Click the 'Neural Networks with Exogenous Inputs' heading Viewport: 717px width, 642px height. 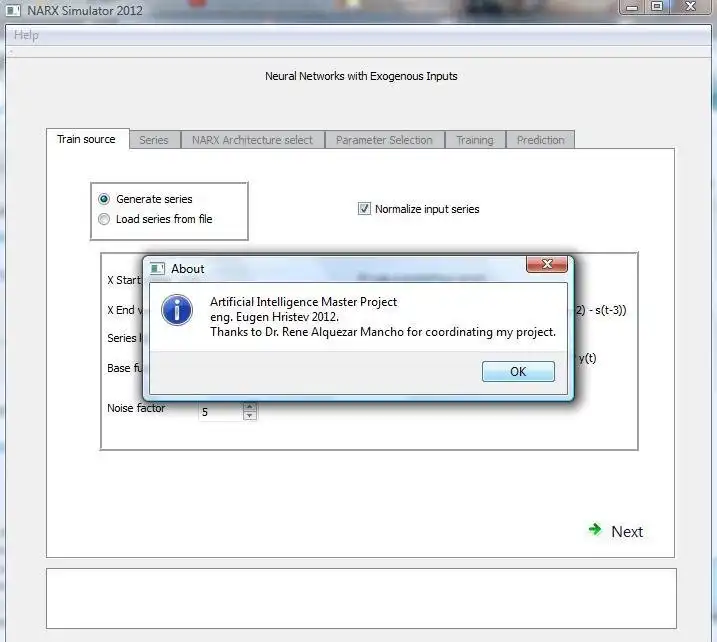click(361, 76)
